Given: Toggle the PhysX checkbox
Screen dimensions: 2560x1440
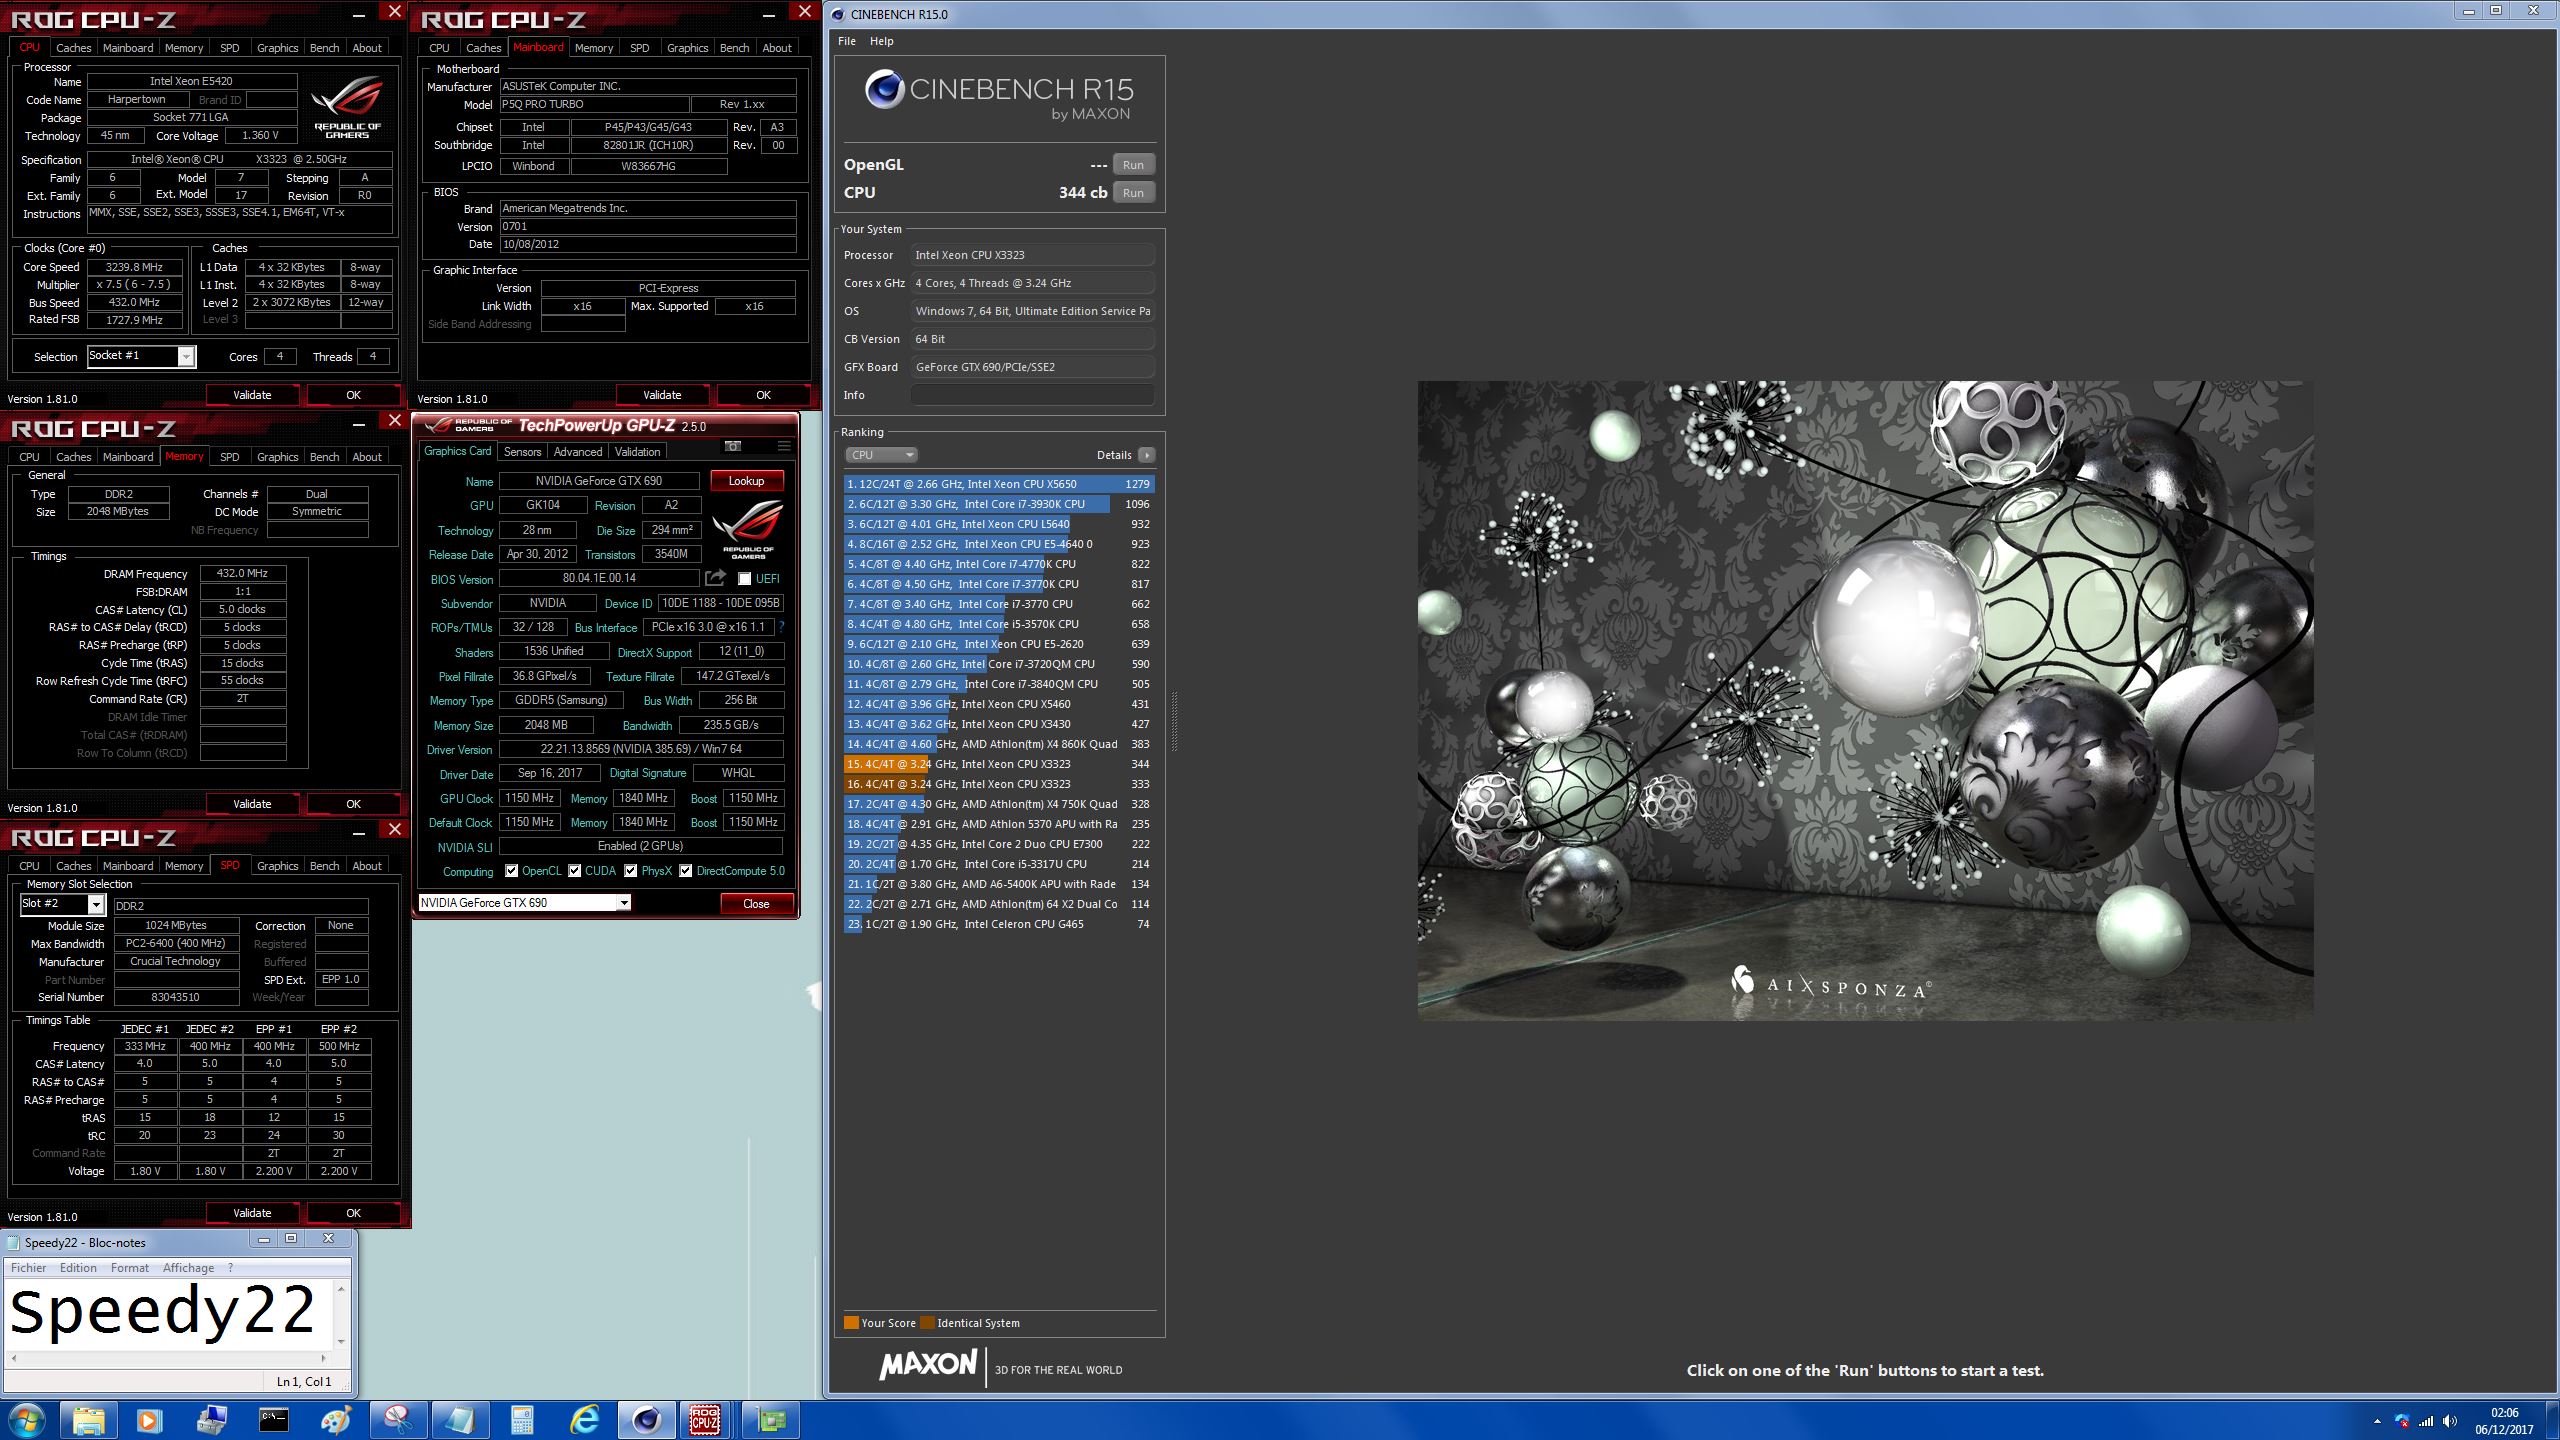Looking at the screenshot, I should (x=631, y=871).
